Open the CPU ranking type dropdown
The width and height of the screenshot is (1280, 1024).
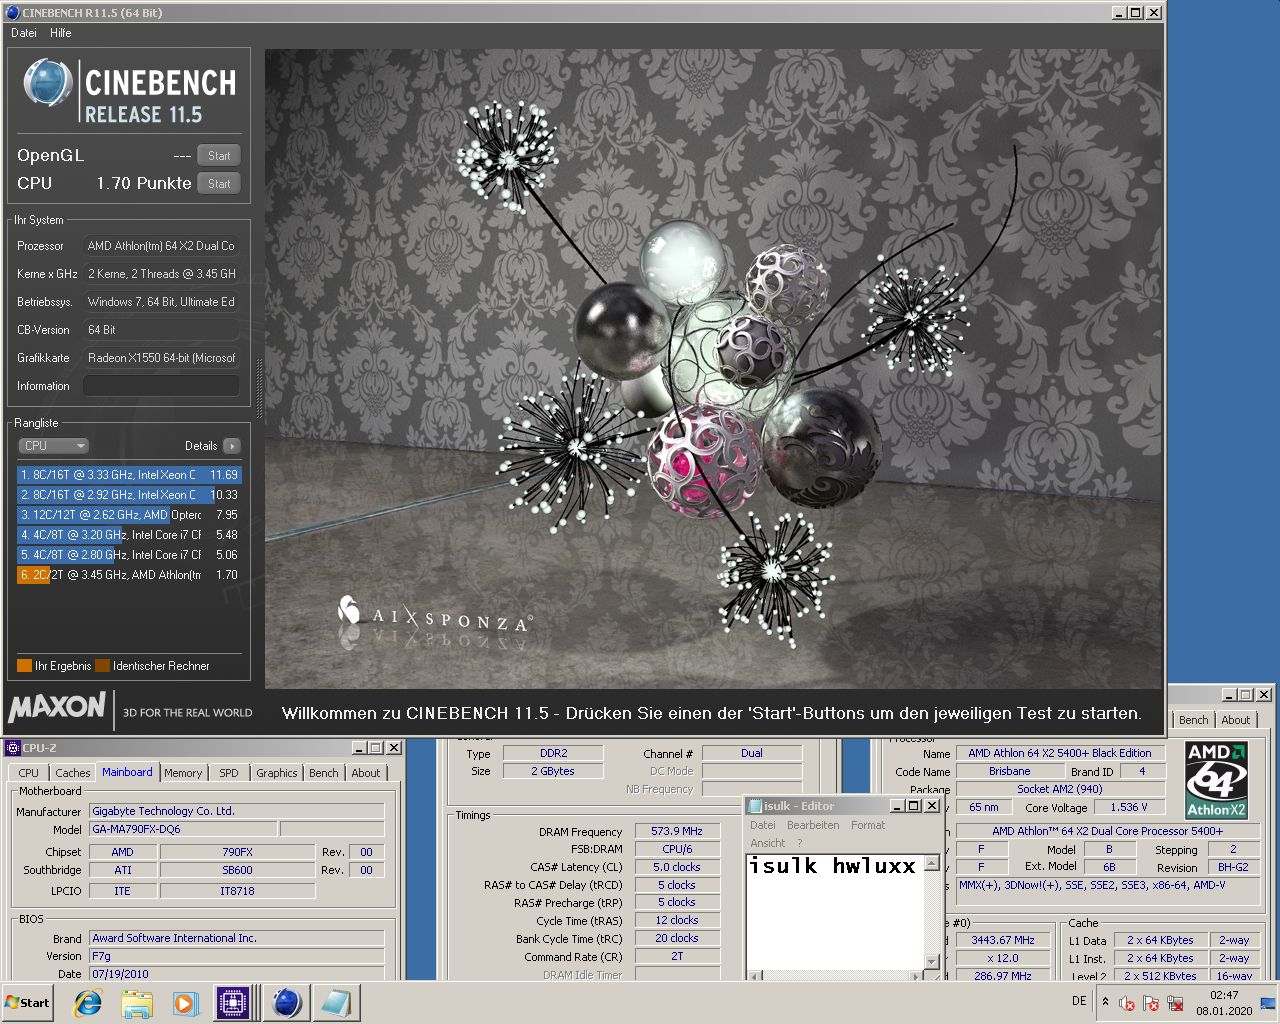tap(54, 446)
